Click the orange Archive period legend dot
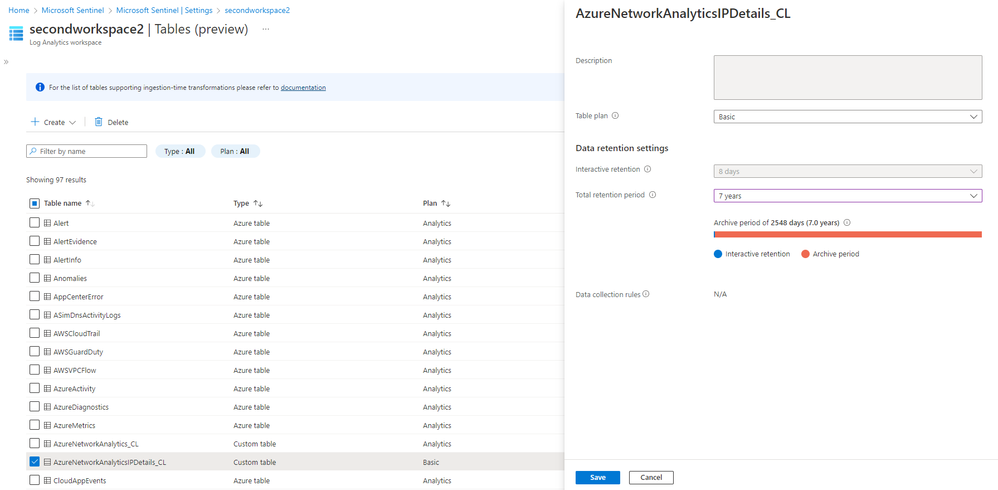Screen dimensions: 998x490 tap(805, 254)
